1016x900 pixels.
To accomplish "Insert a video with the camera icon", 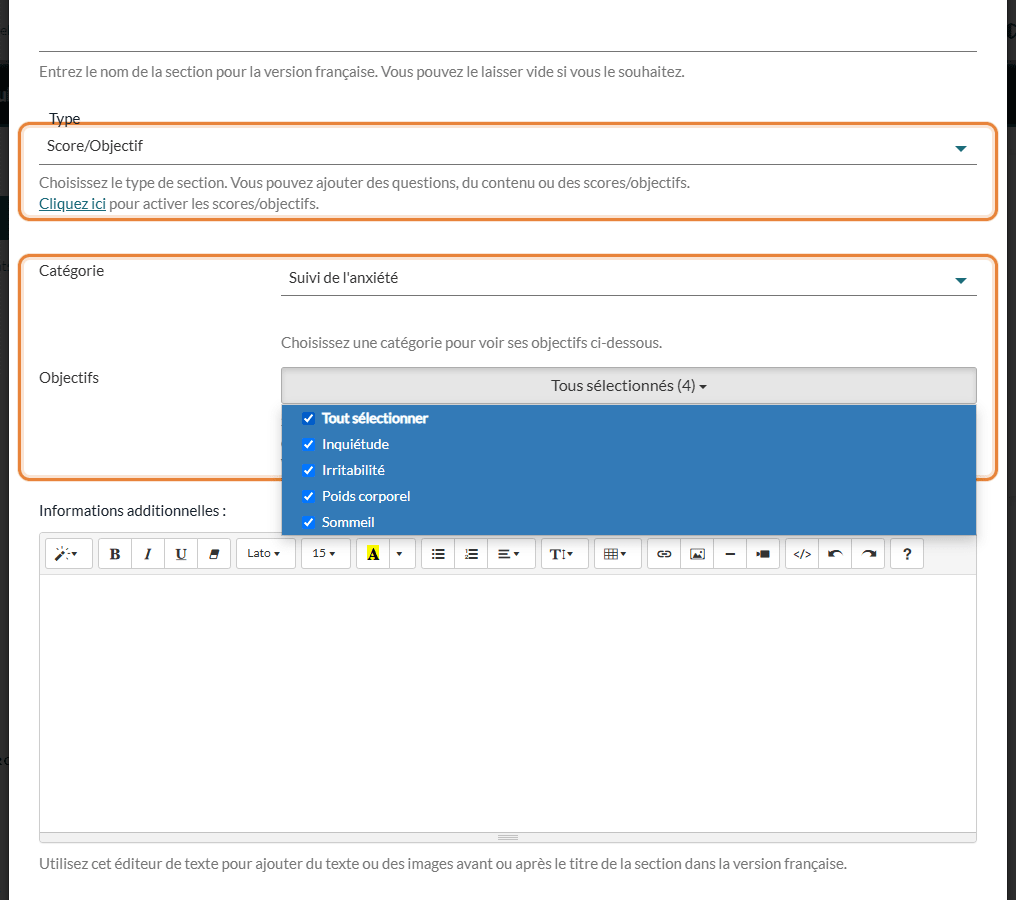I will click(x=763, y=554).
